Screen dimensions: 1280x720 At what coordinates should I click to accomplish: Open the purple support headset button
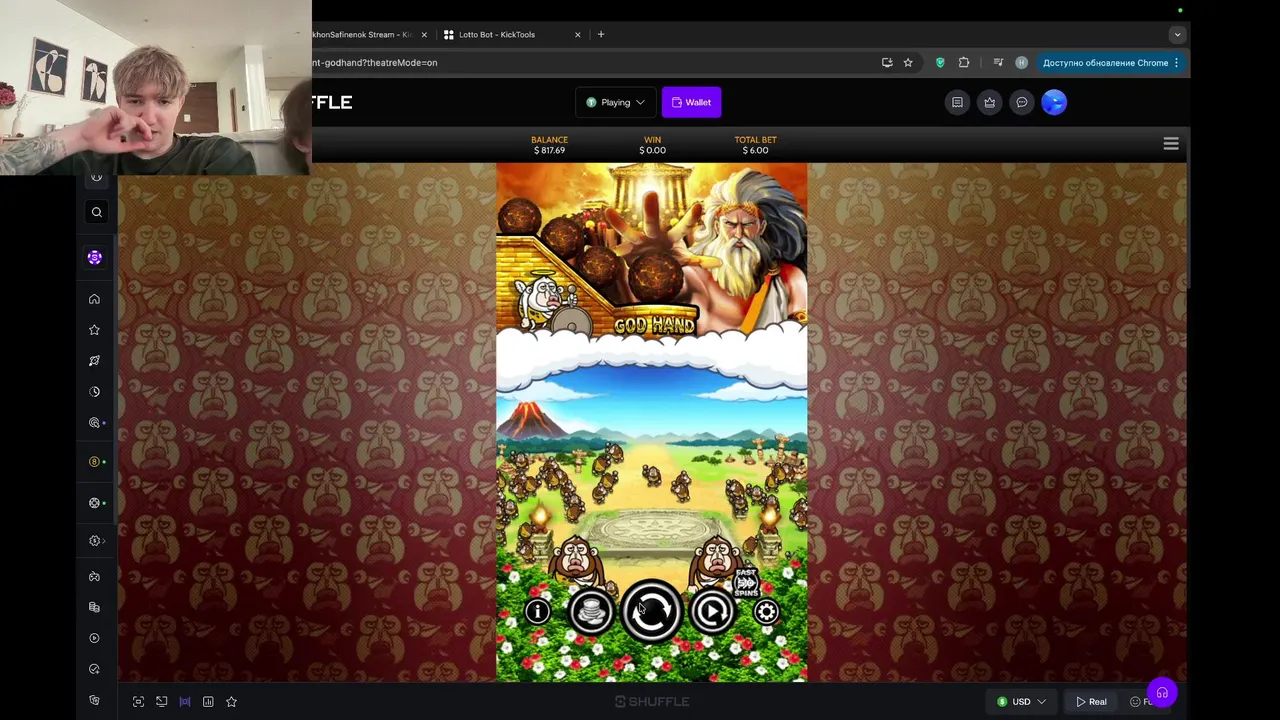[1162, 692]
